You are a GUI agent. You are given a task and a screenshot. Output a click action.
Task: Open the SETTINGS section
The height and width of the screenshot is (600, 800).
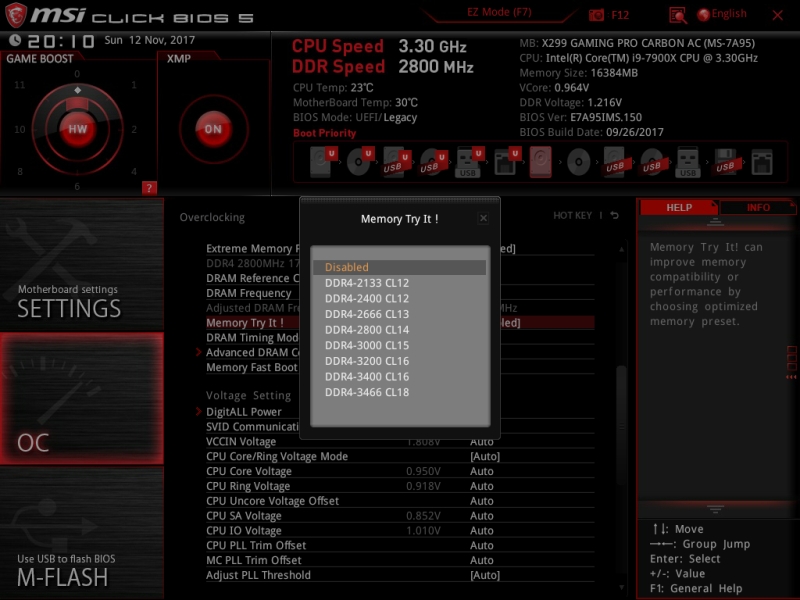(x=82, y=265)
